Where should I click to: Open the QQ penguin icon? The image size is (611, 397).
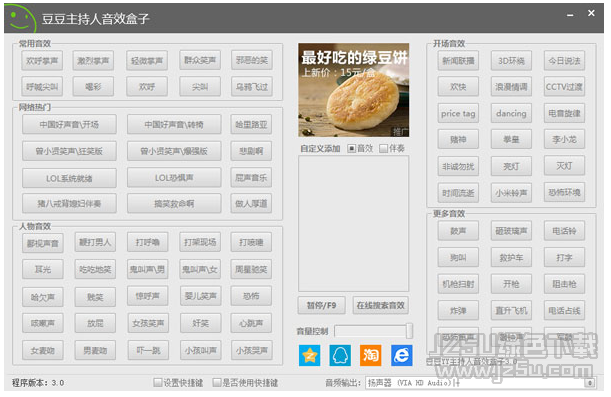pyautogui.click(x=340, y=355)
